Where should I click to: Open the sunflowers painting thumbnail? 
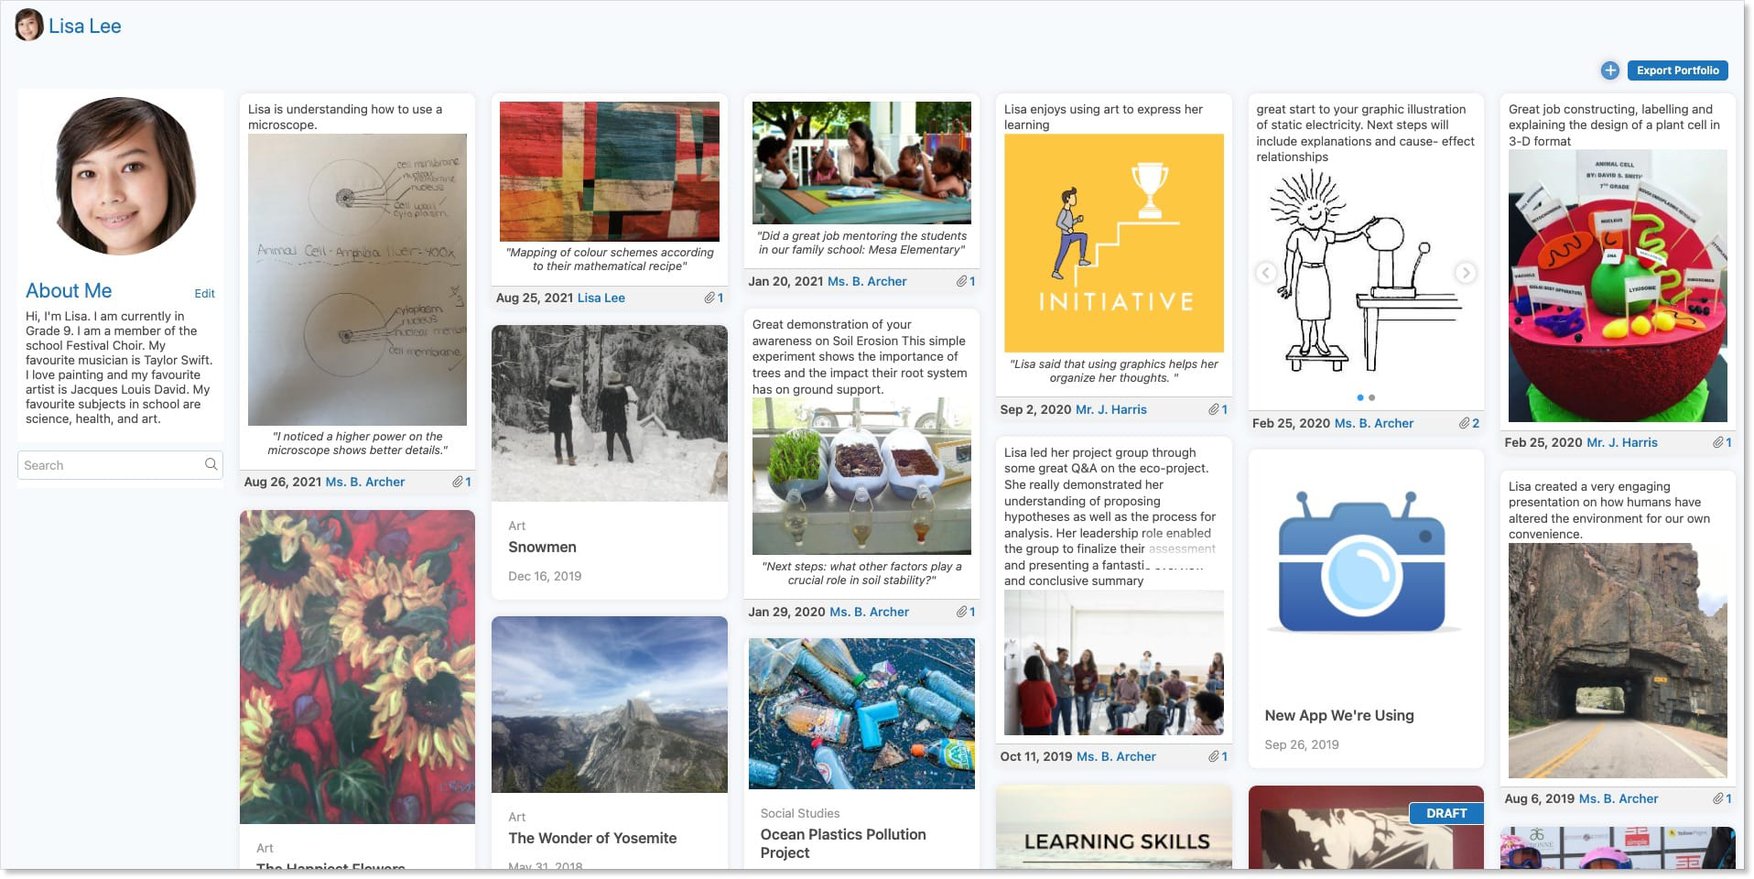tap(357, 667)
